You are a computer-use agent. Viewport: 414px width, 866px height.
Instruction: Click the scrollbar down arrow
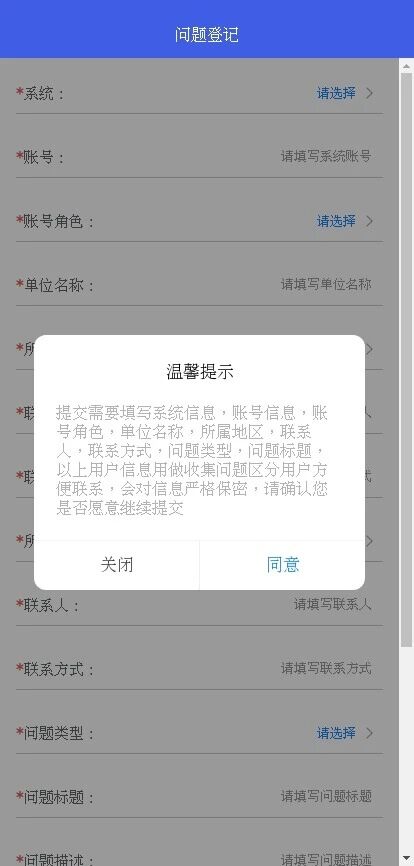406,859
